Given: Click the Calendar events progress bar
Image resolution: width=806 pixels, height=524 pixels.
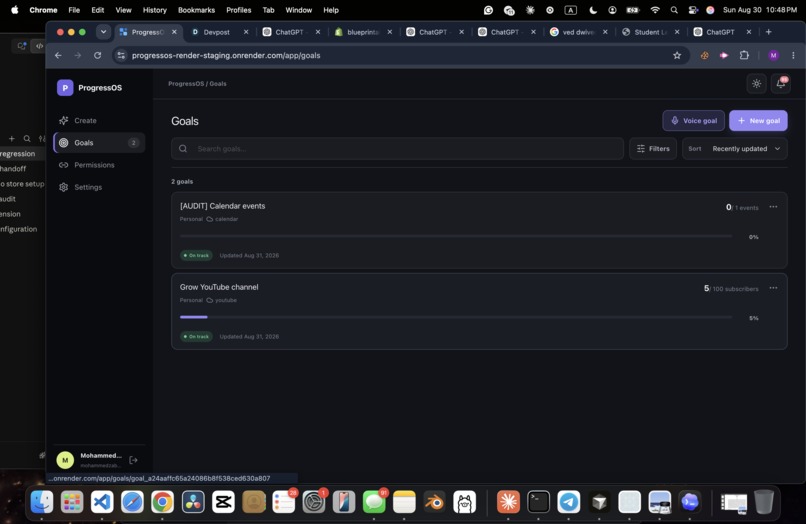Looking at the screenshot, I should (456, 236).
